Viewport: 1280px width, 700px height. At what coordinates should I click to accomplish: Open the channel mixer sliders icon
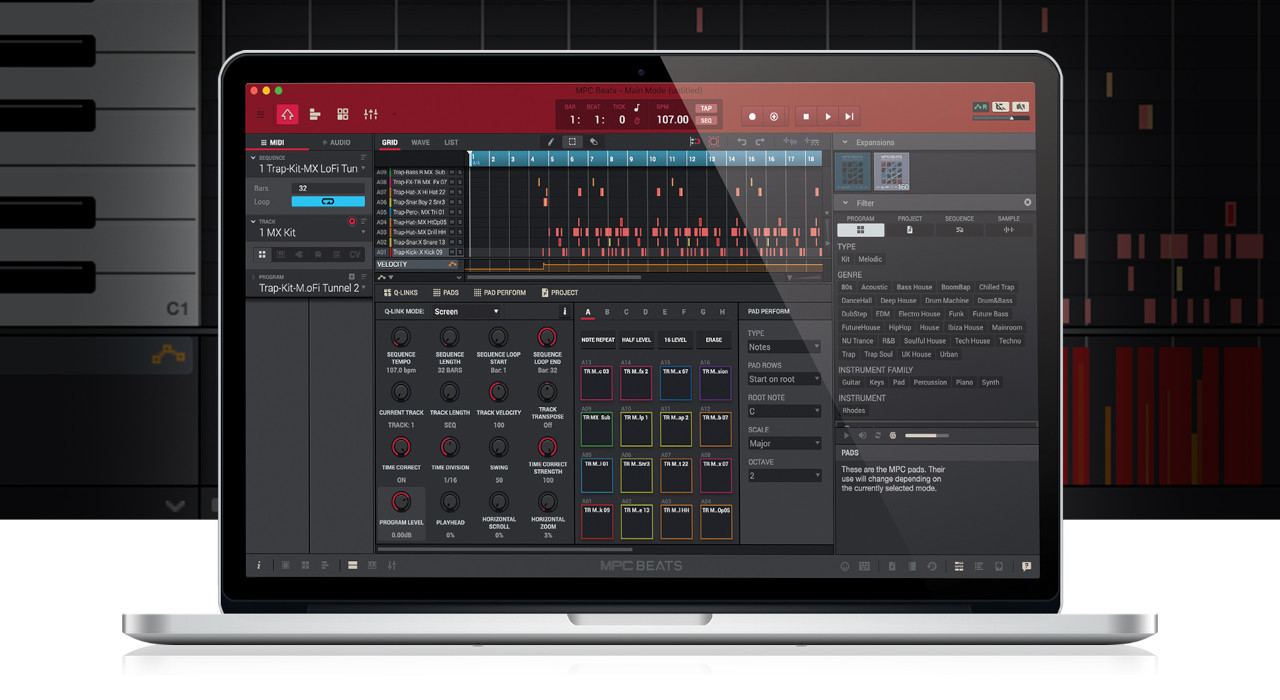(x=371, y=115)
